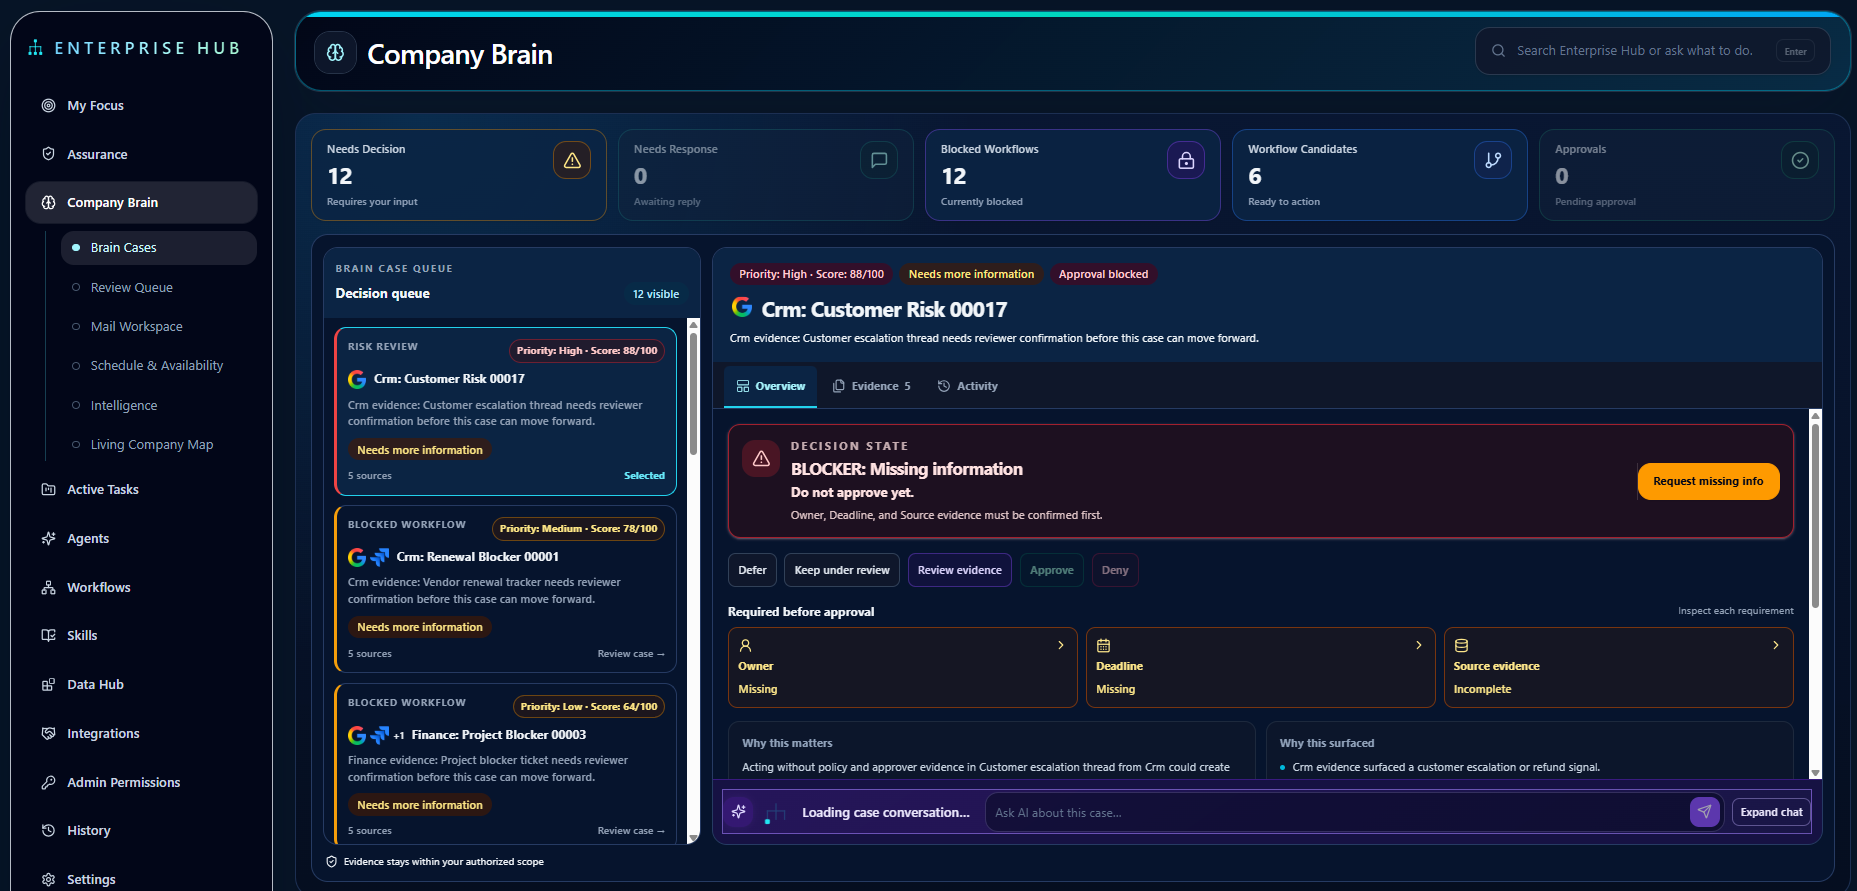1857x891 pixels.
Task: Open Mail Workspace submenu item
Action: click(x=159, y=326)
